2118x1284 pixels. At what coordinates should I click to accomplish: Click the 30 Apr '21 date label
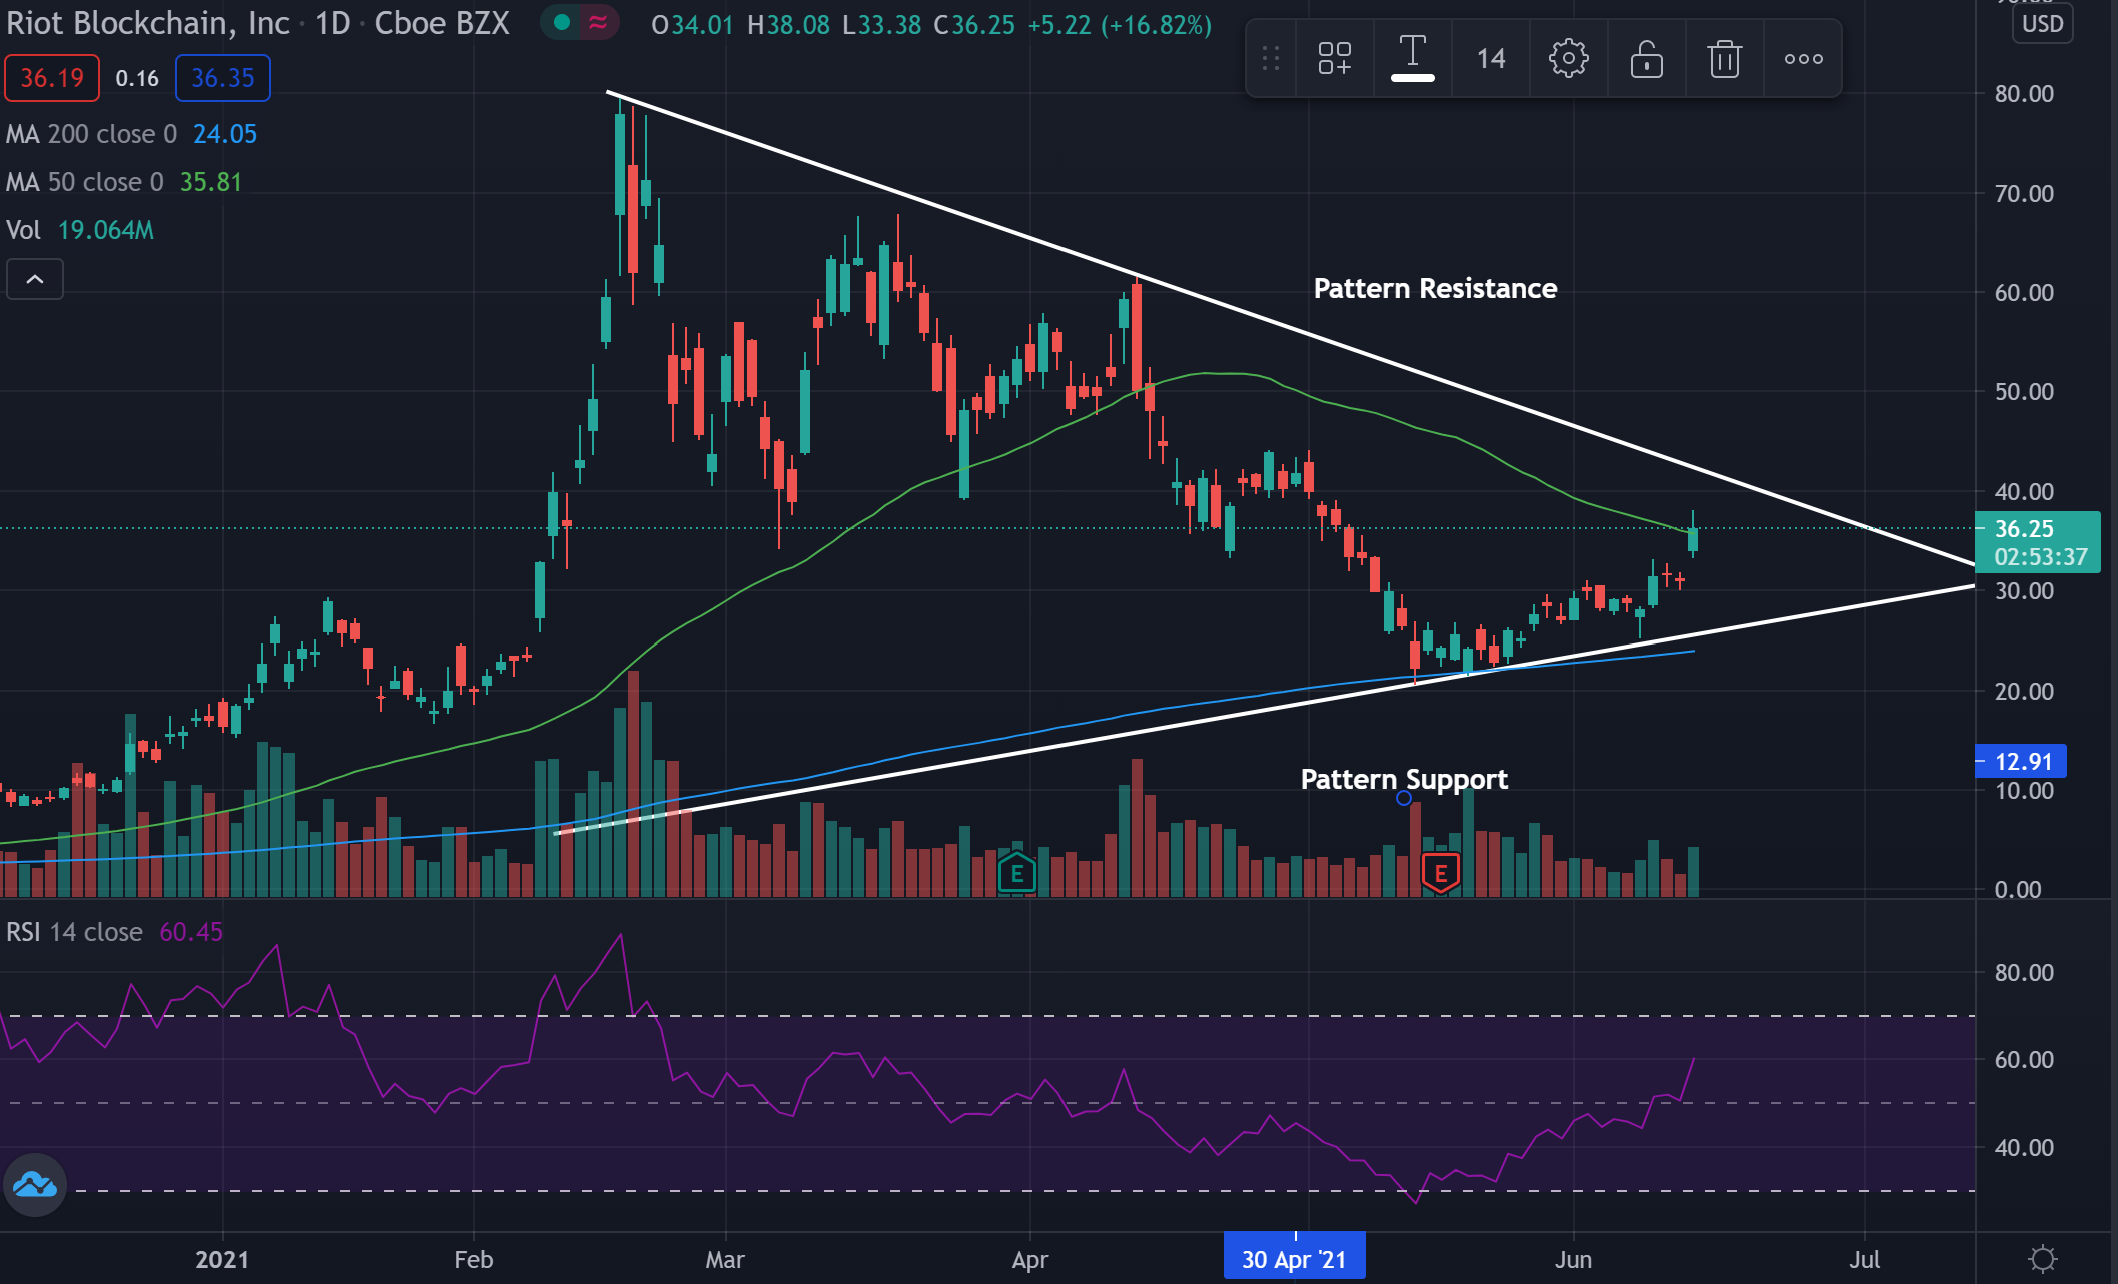coord(1294,1259)
